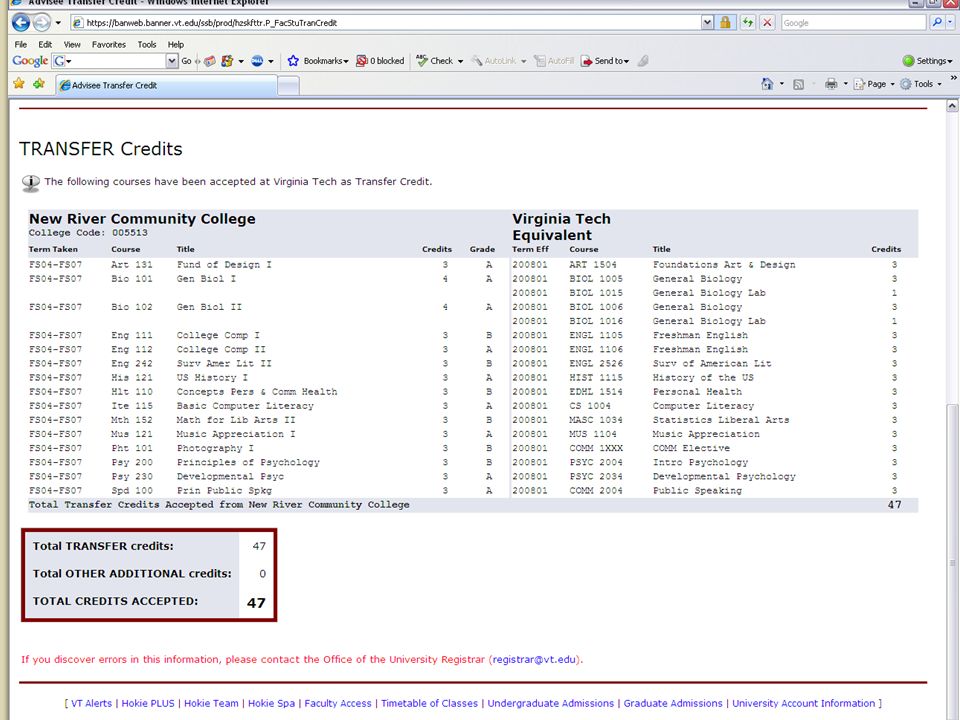Click the RSS feeds icon
Viewport: 960px width, 720px height.
tap(798, 84)
